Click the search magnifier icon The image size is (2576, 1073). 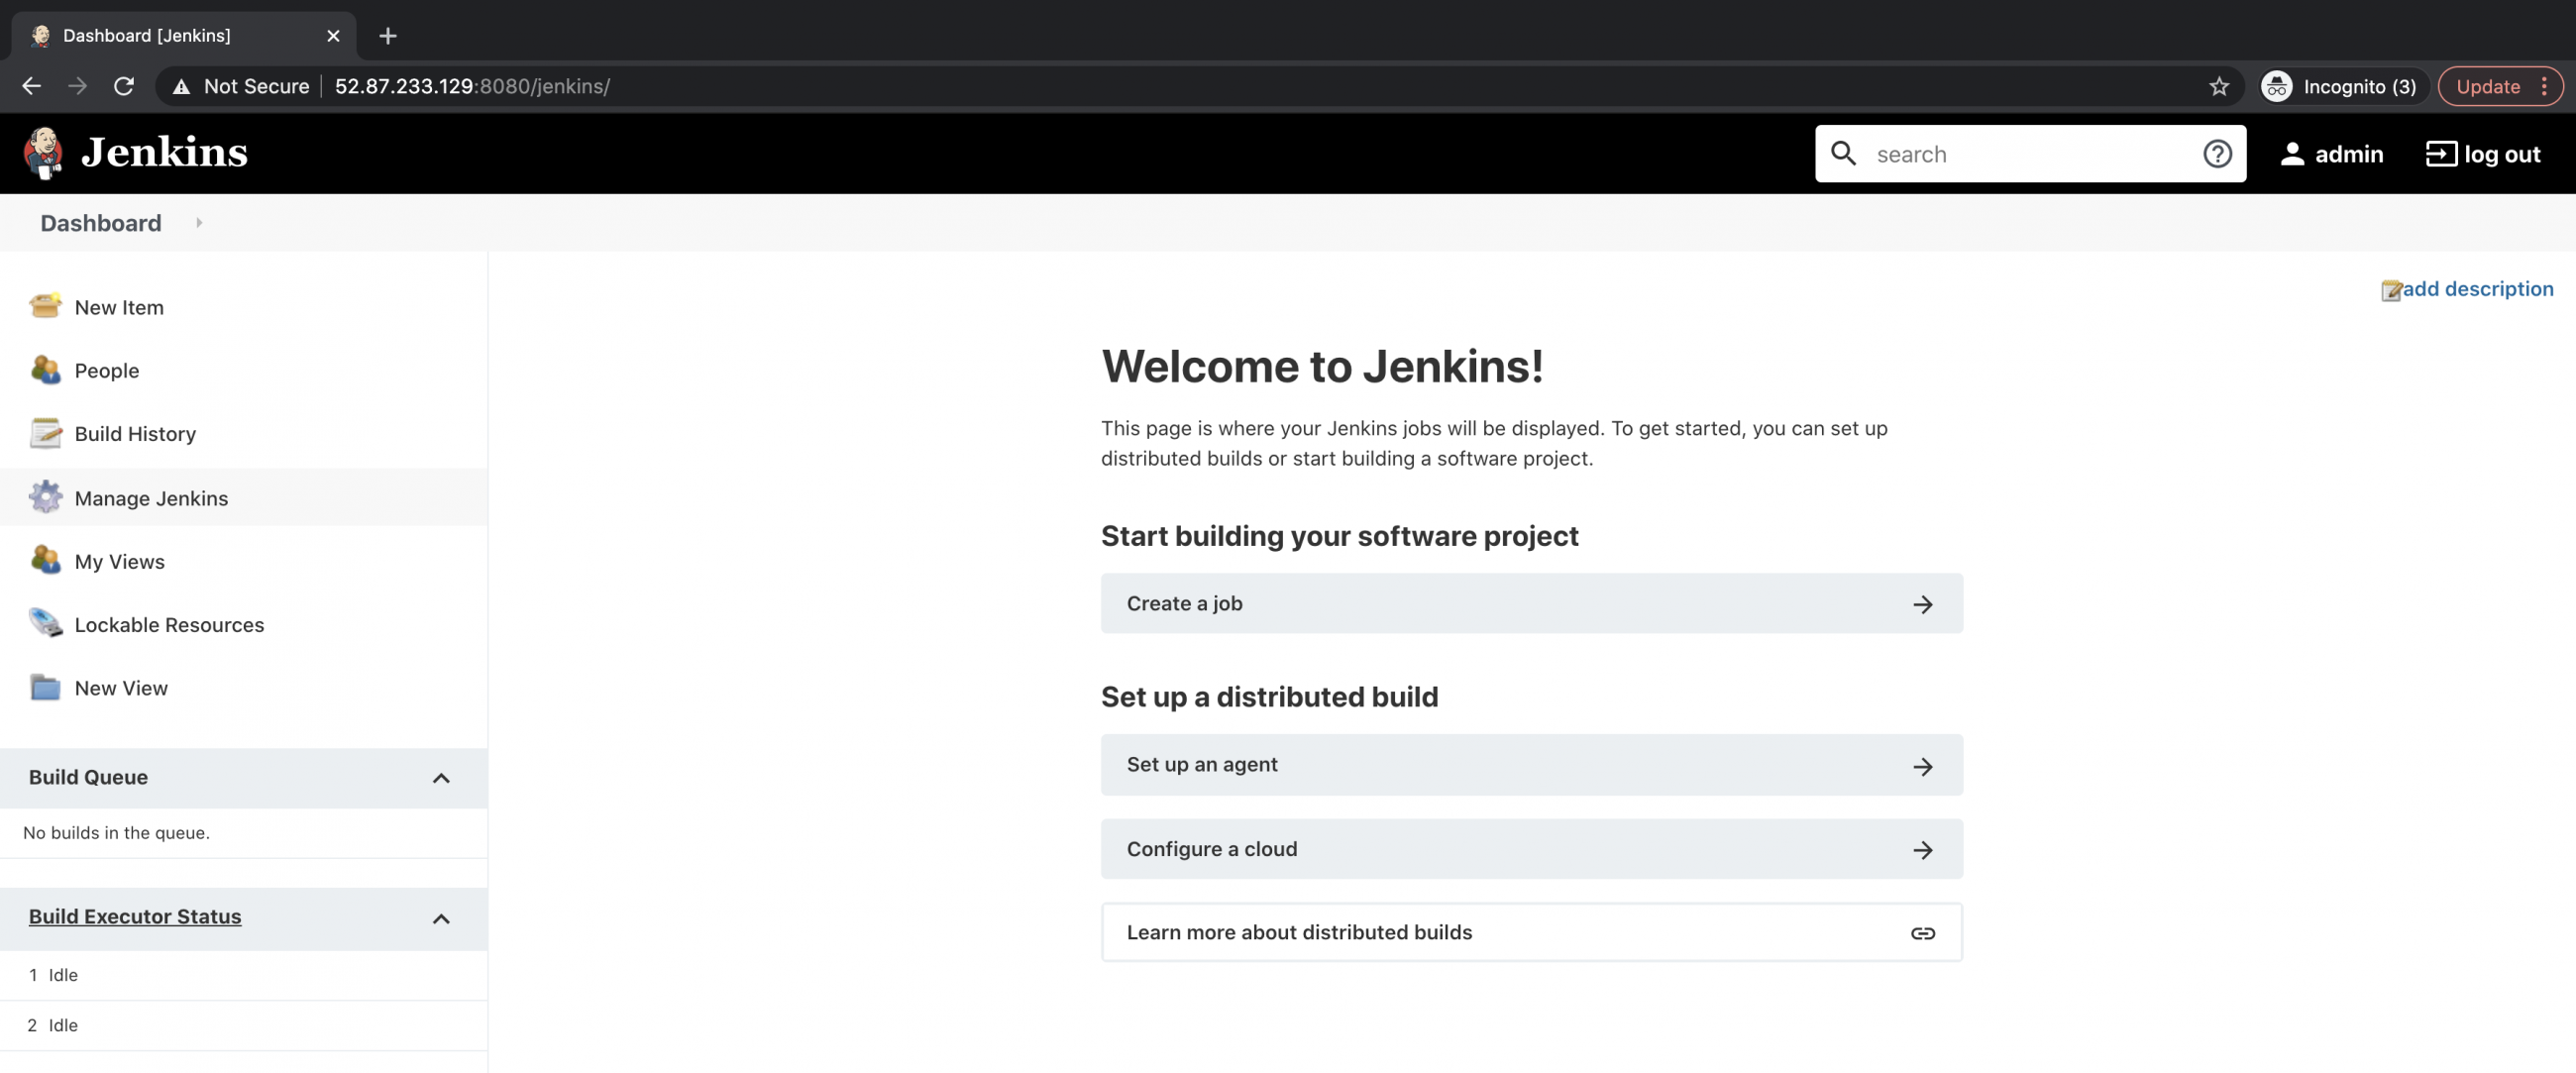point(1845,153)
